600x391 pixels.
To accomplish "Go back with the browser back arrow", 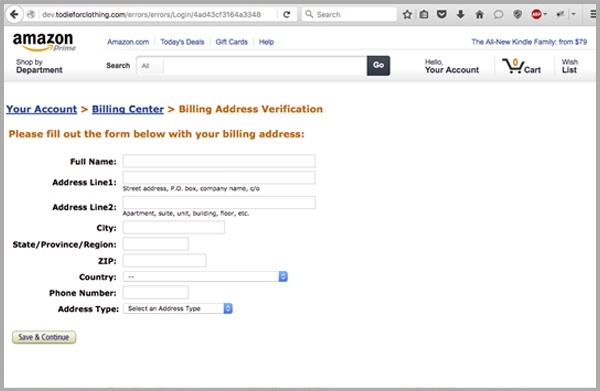I will point(14,15).
